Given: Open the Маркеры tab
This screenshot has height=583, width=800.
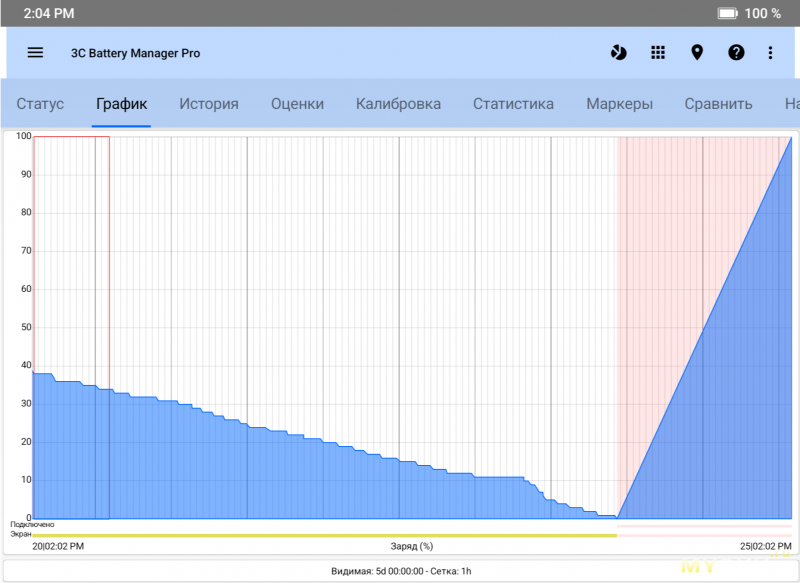Looking at the screenshot, I should click(619, 104).
